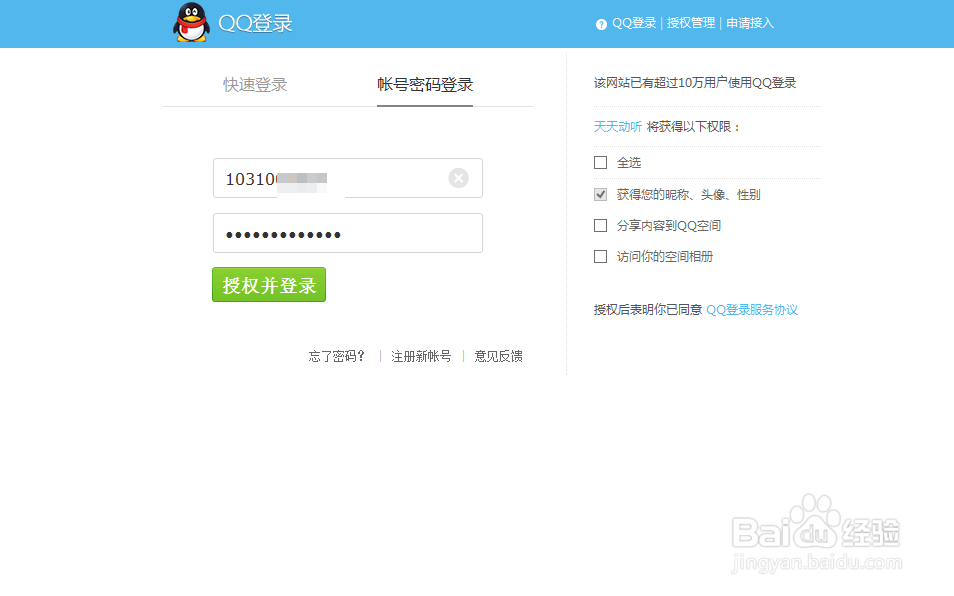
Task: Enable 访问你的空间相册 checkbox
Action: [x=601, y=257]
